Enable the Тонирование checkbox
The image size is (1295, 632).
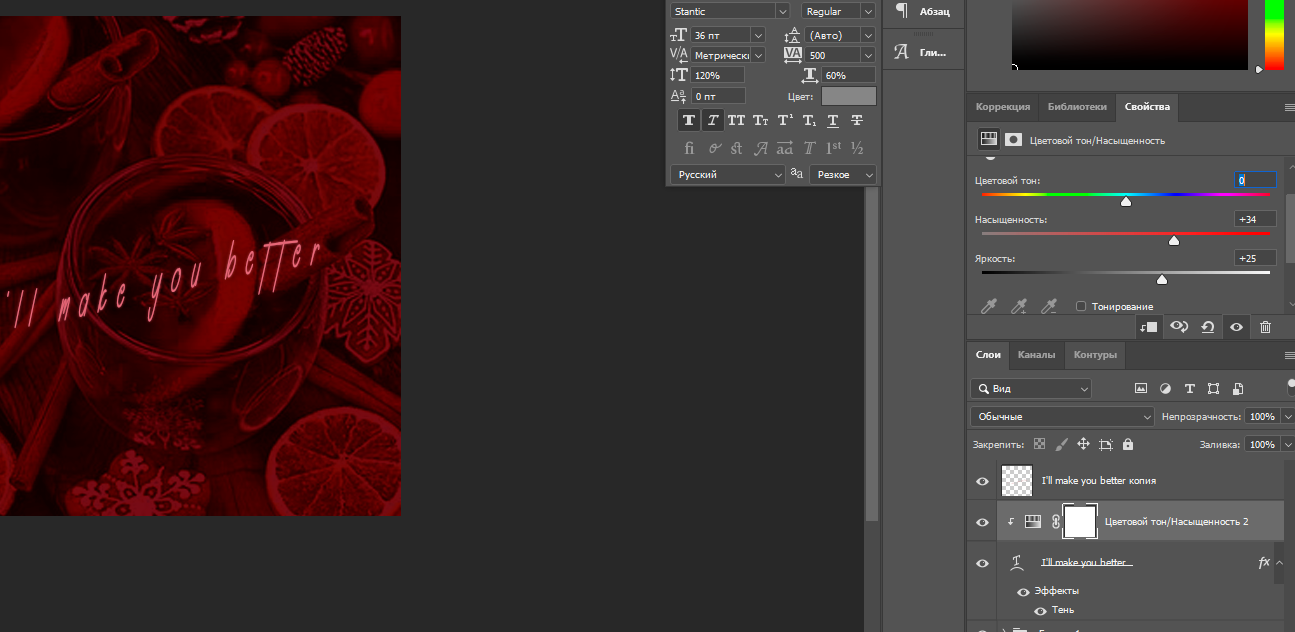[1081, 306]
